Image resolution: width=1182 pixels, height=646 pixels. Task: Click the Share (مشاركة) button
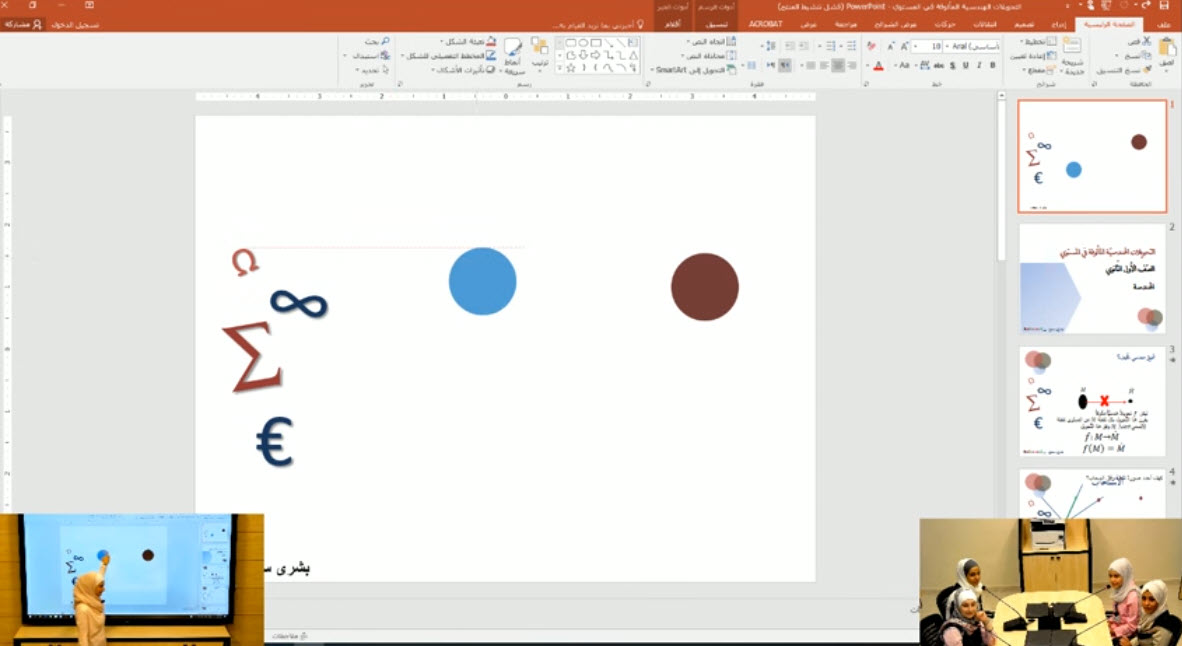coord(23,23)
